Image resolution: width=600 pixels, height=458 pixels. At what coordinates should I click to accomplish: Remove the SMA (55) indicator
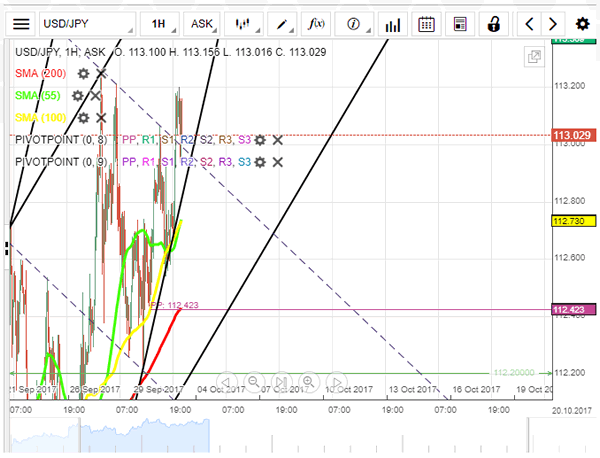[96, 95]
